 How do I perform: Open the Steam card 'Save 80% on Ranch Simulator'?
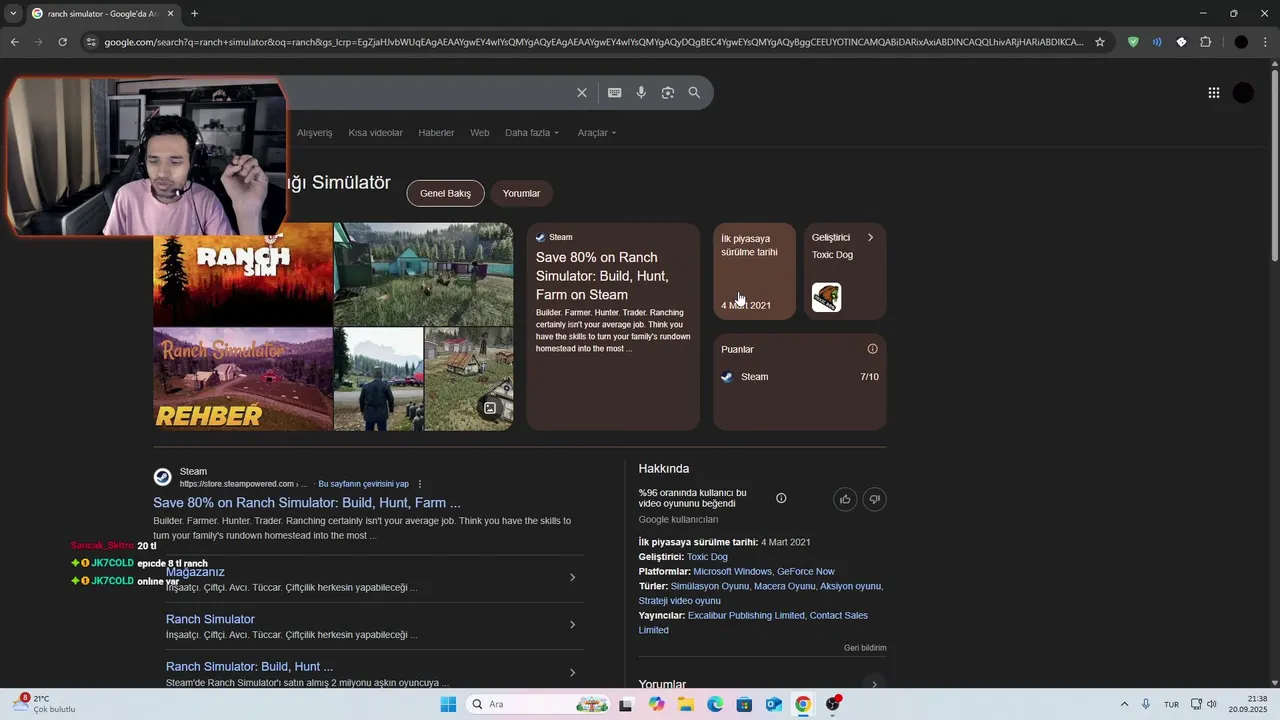coord(613,327)
